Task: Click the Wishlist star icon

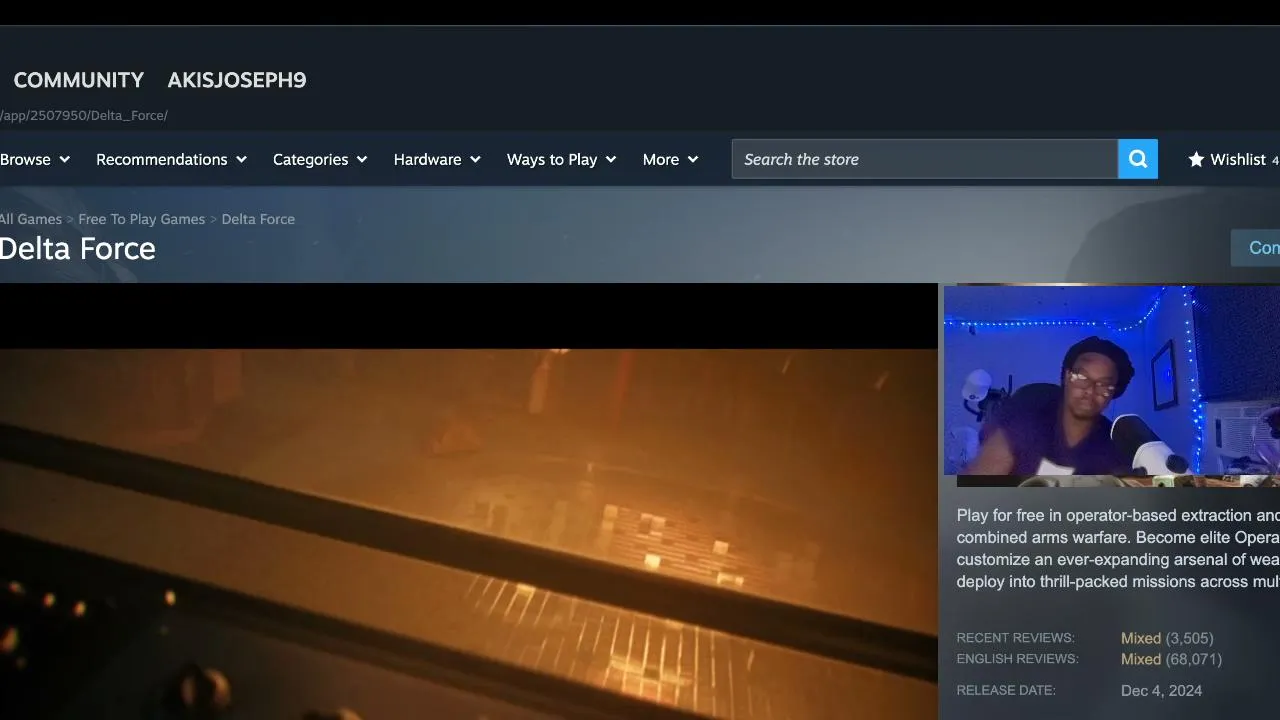Action: coord(1196,159)
